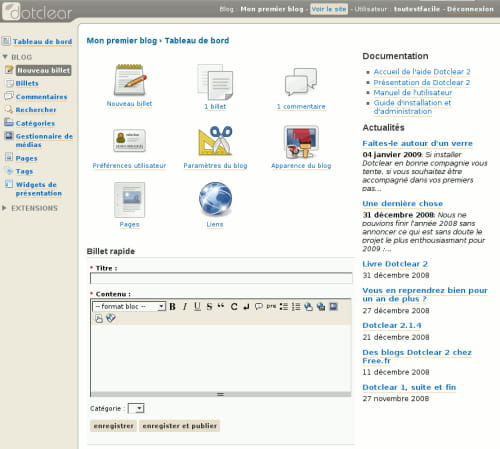This screenshot has width=500, height=449.
Task: Insert a blockquote with the speech bubble icon
Action: [x=259, y=306]
